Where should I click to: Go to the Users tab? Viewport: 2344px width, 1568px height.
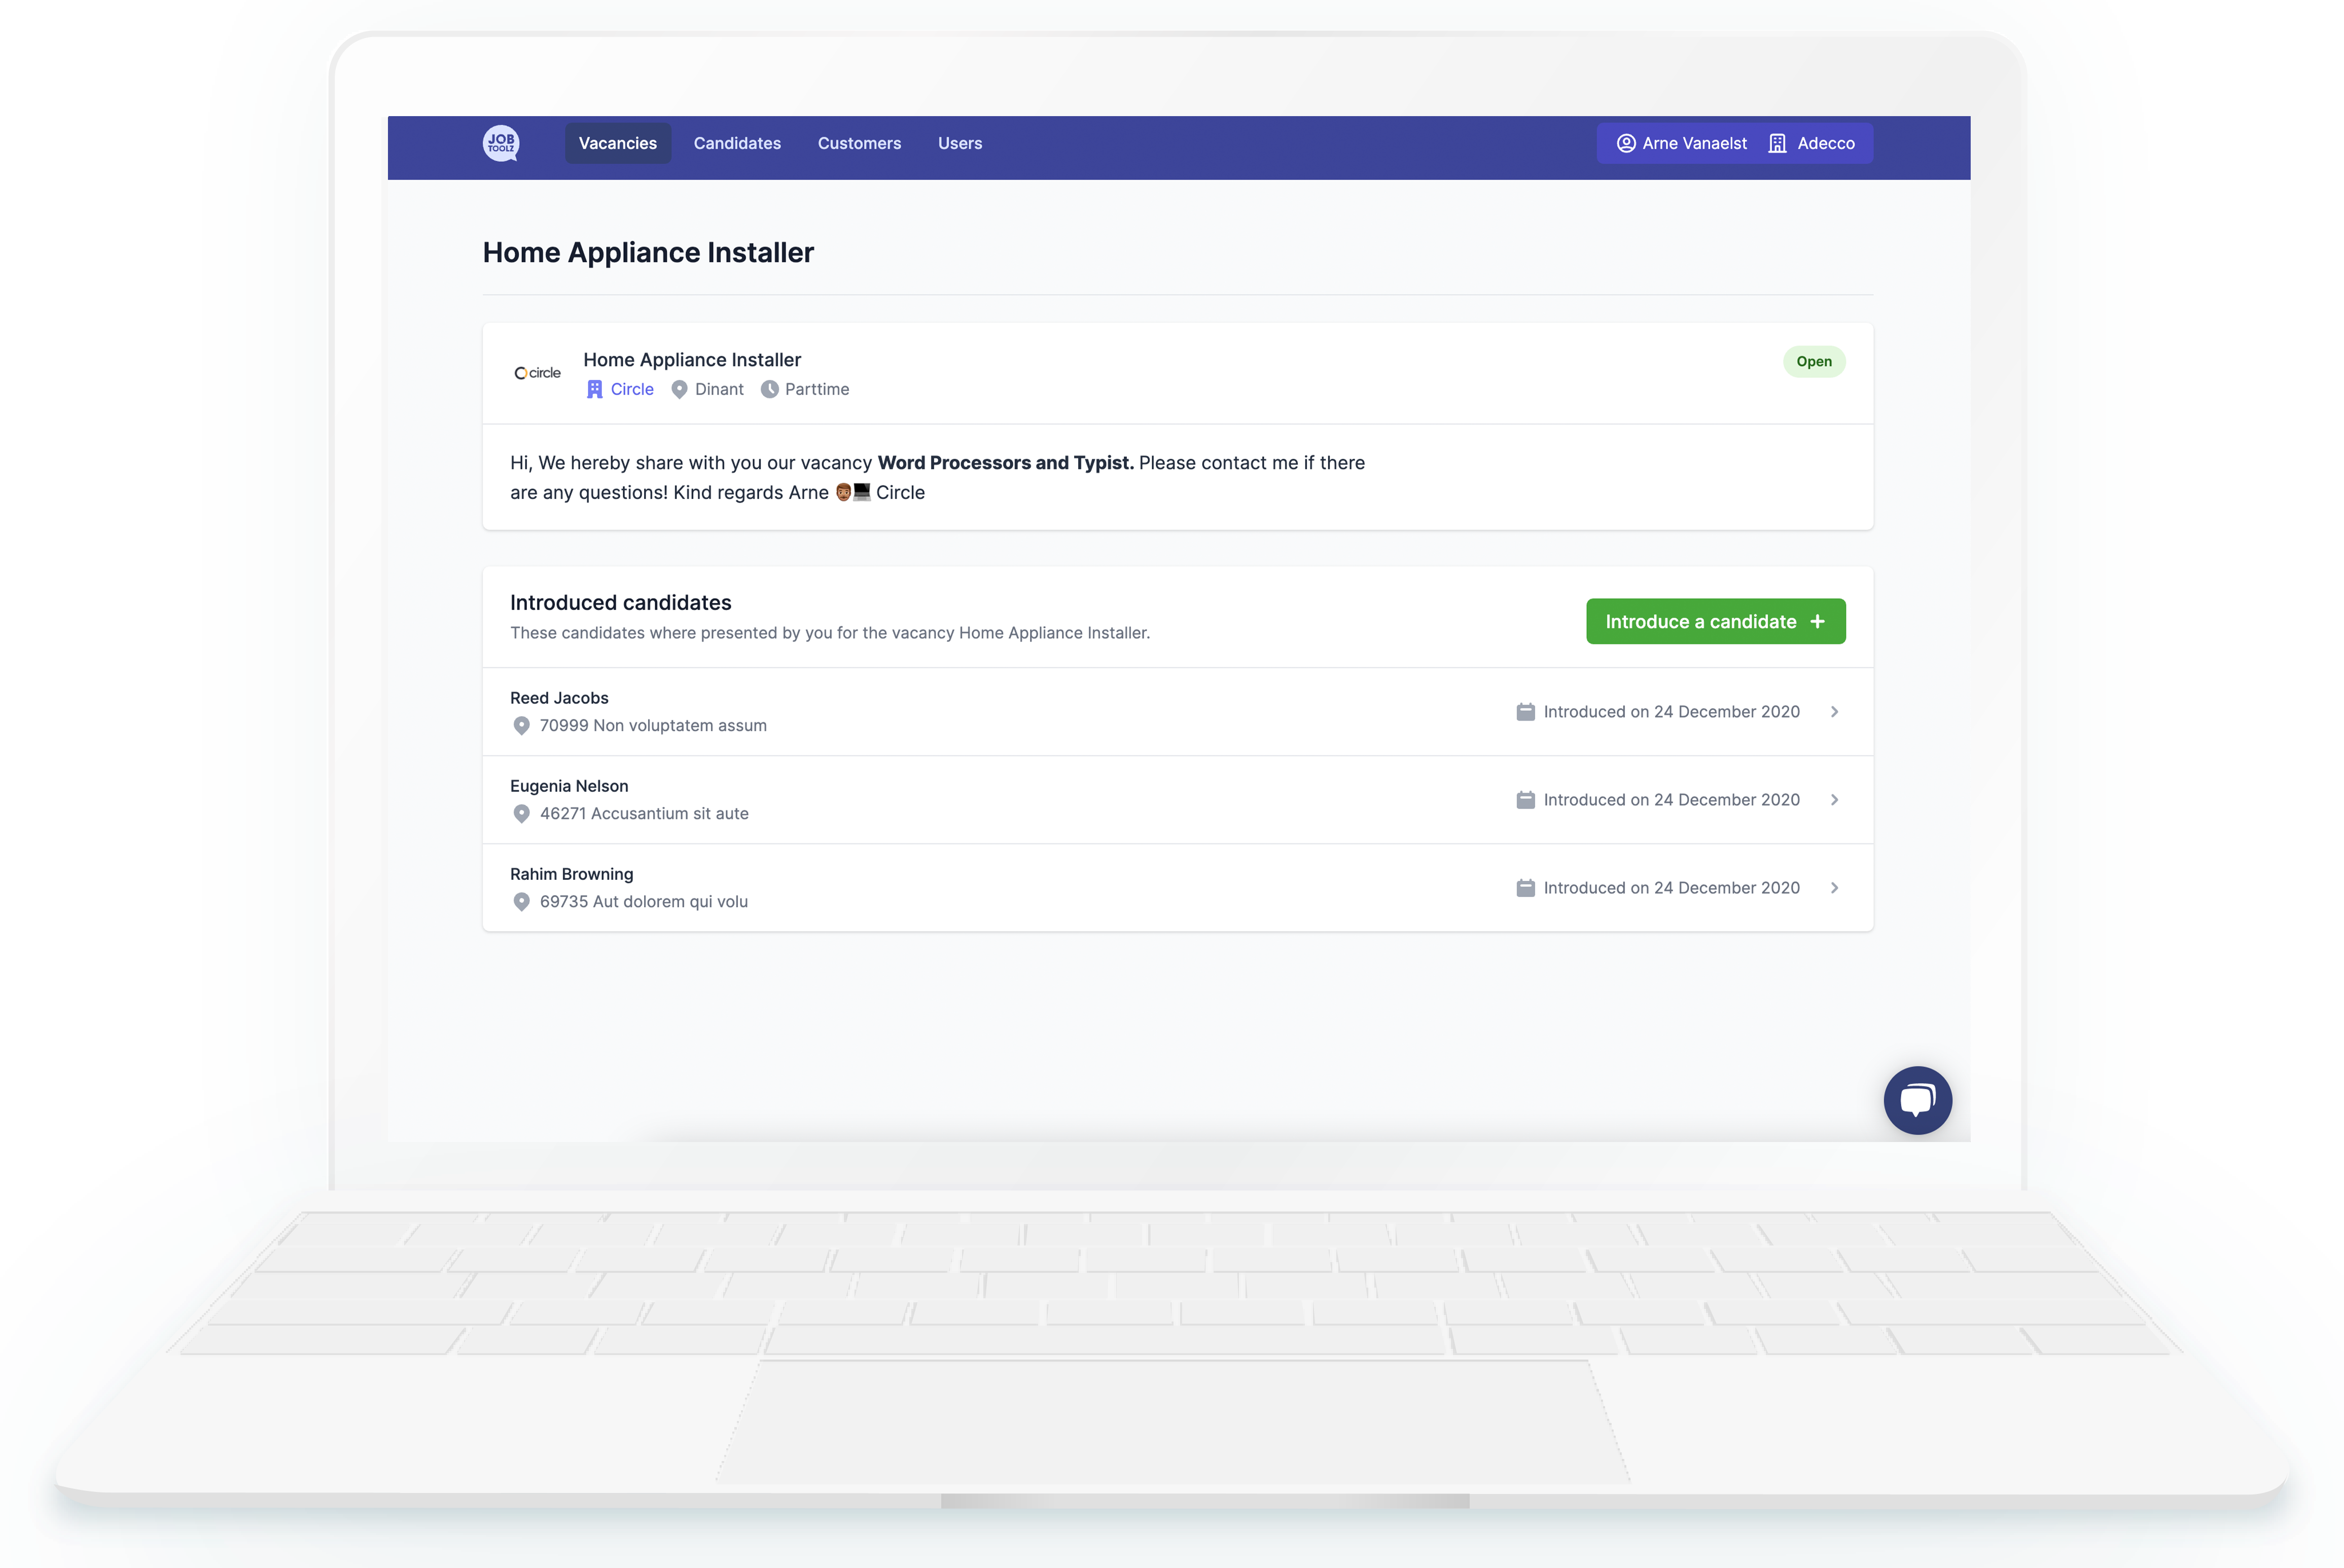click(x=959, y=143)
